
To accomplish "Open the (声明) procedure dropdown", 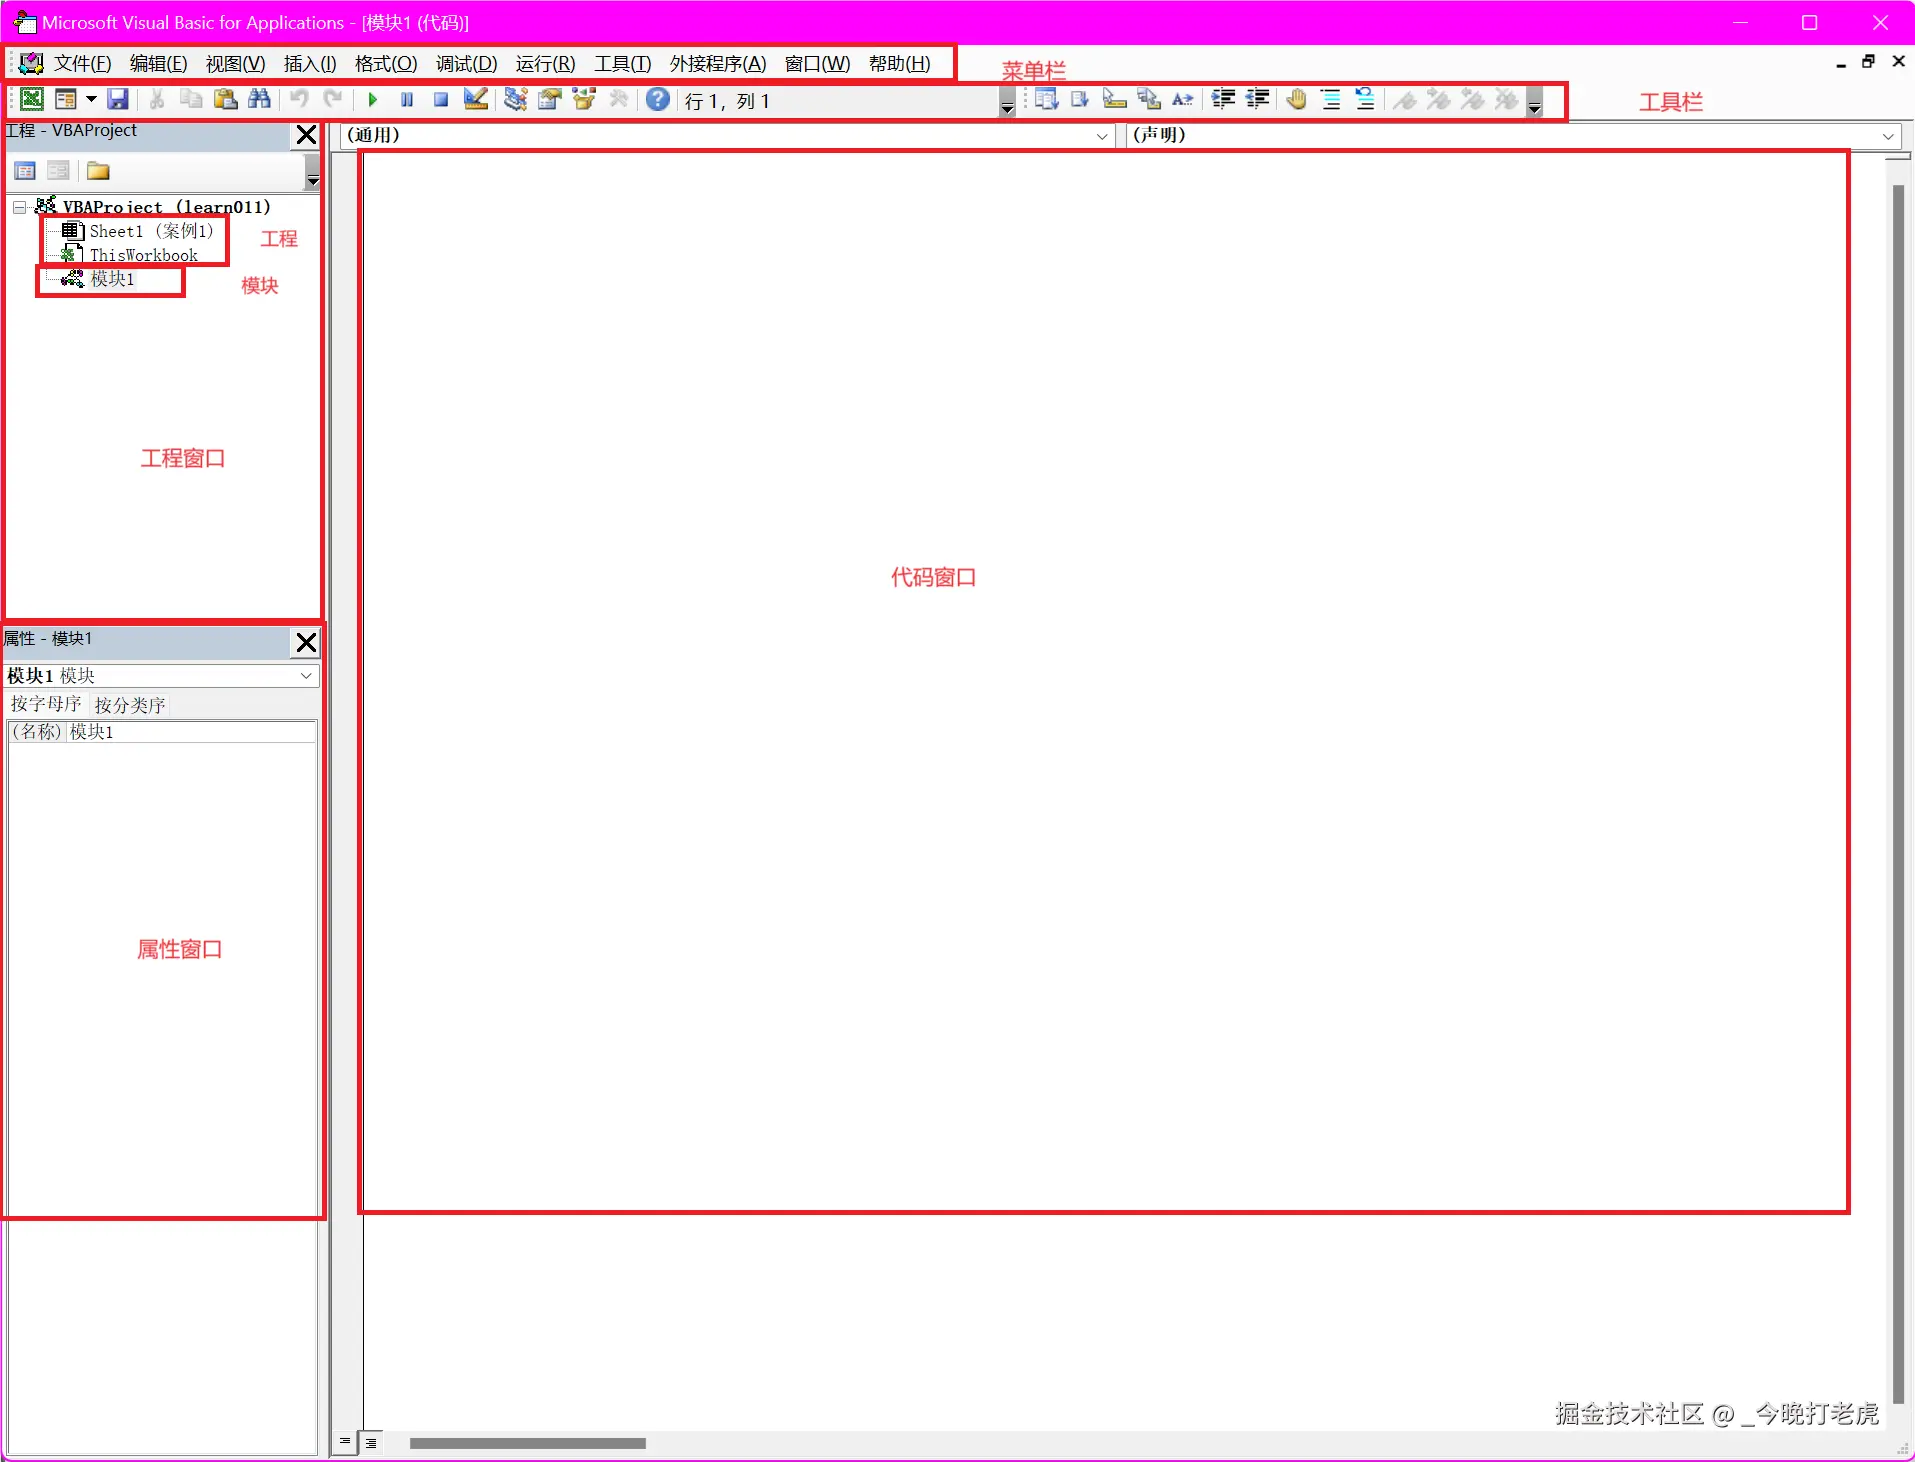I will [1888, 136].
